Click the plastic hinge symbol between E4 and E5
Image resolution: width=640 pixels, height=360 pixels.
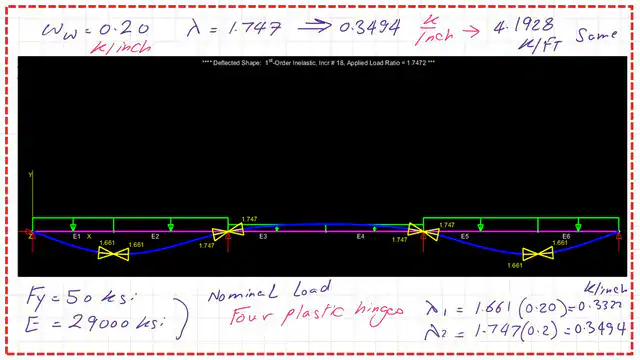(x=423, y=232)
